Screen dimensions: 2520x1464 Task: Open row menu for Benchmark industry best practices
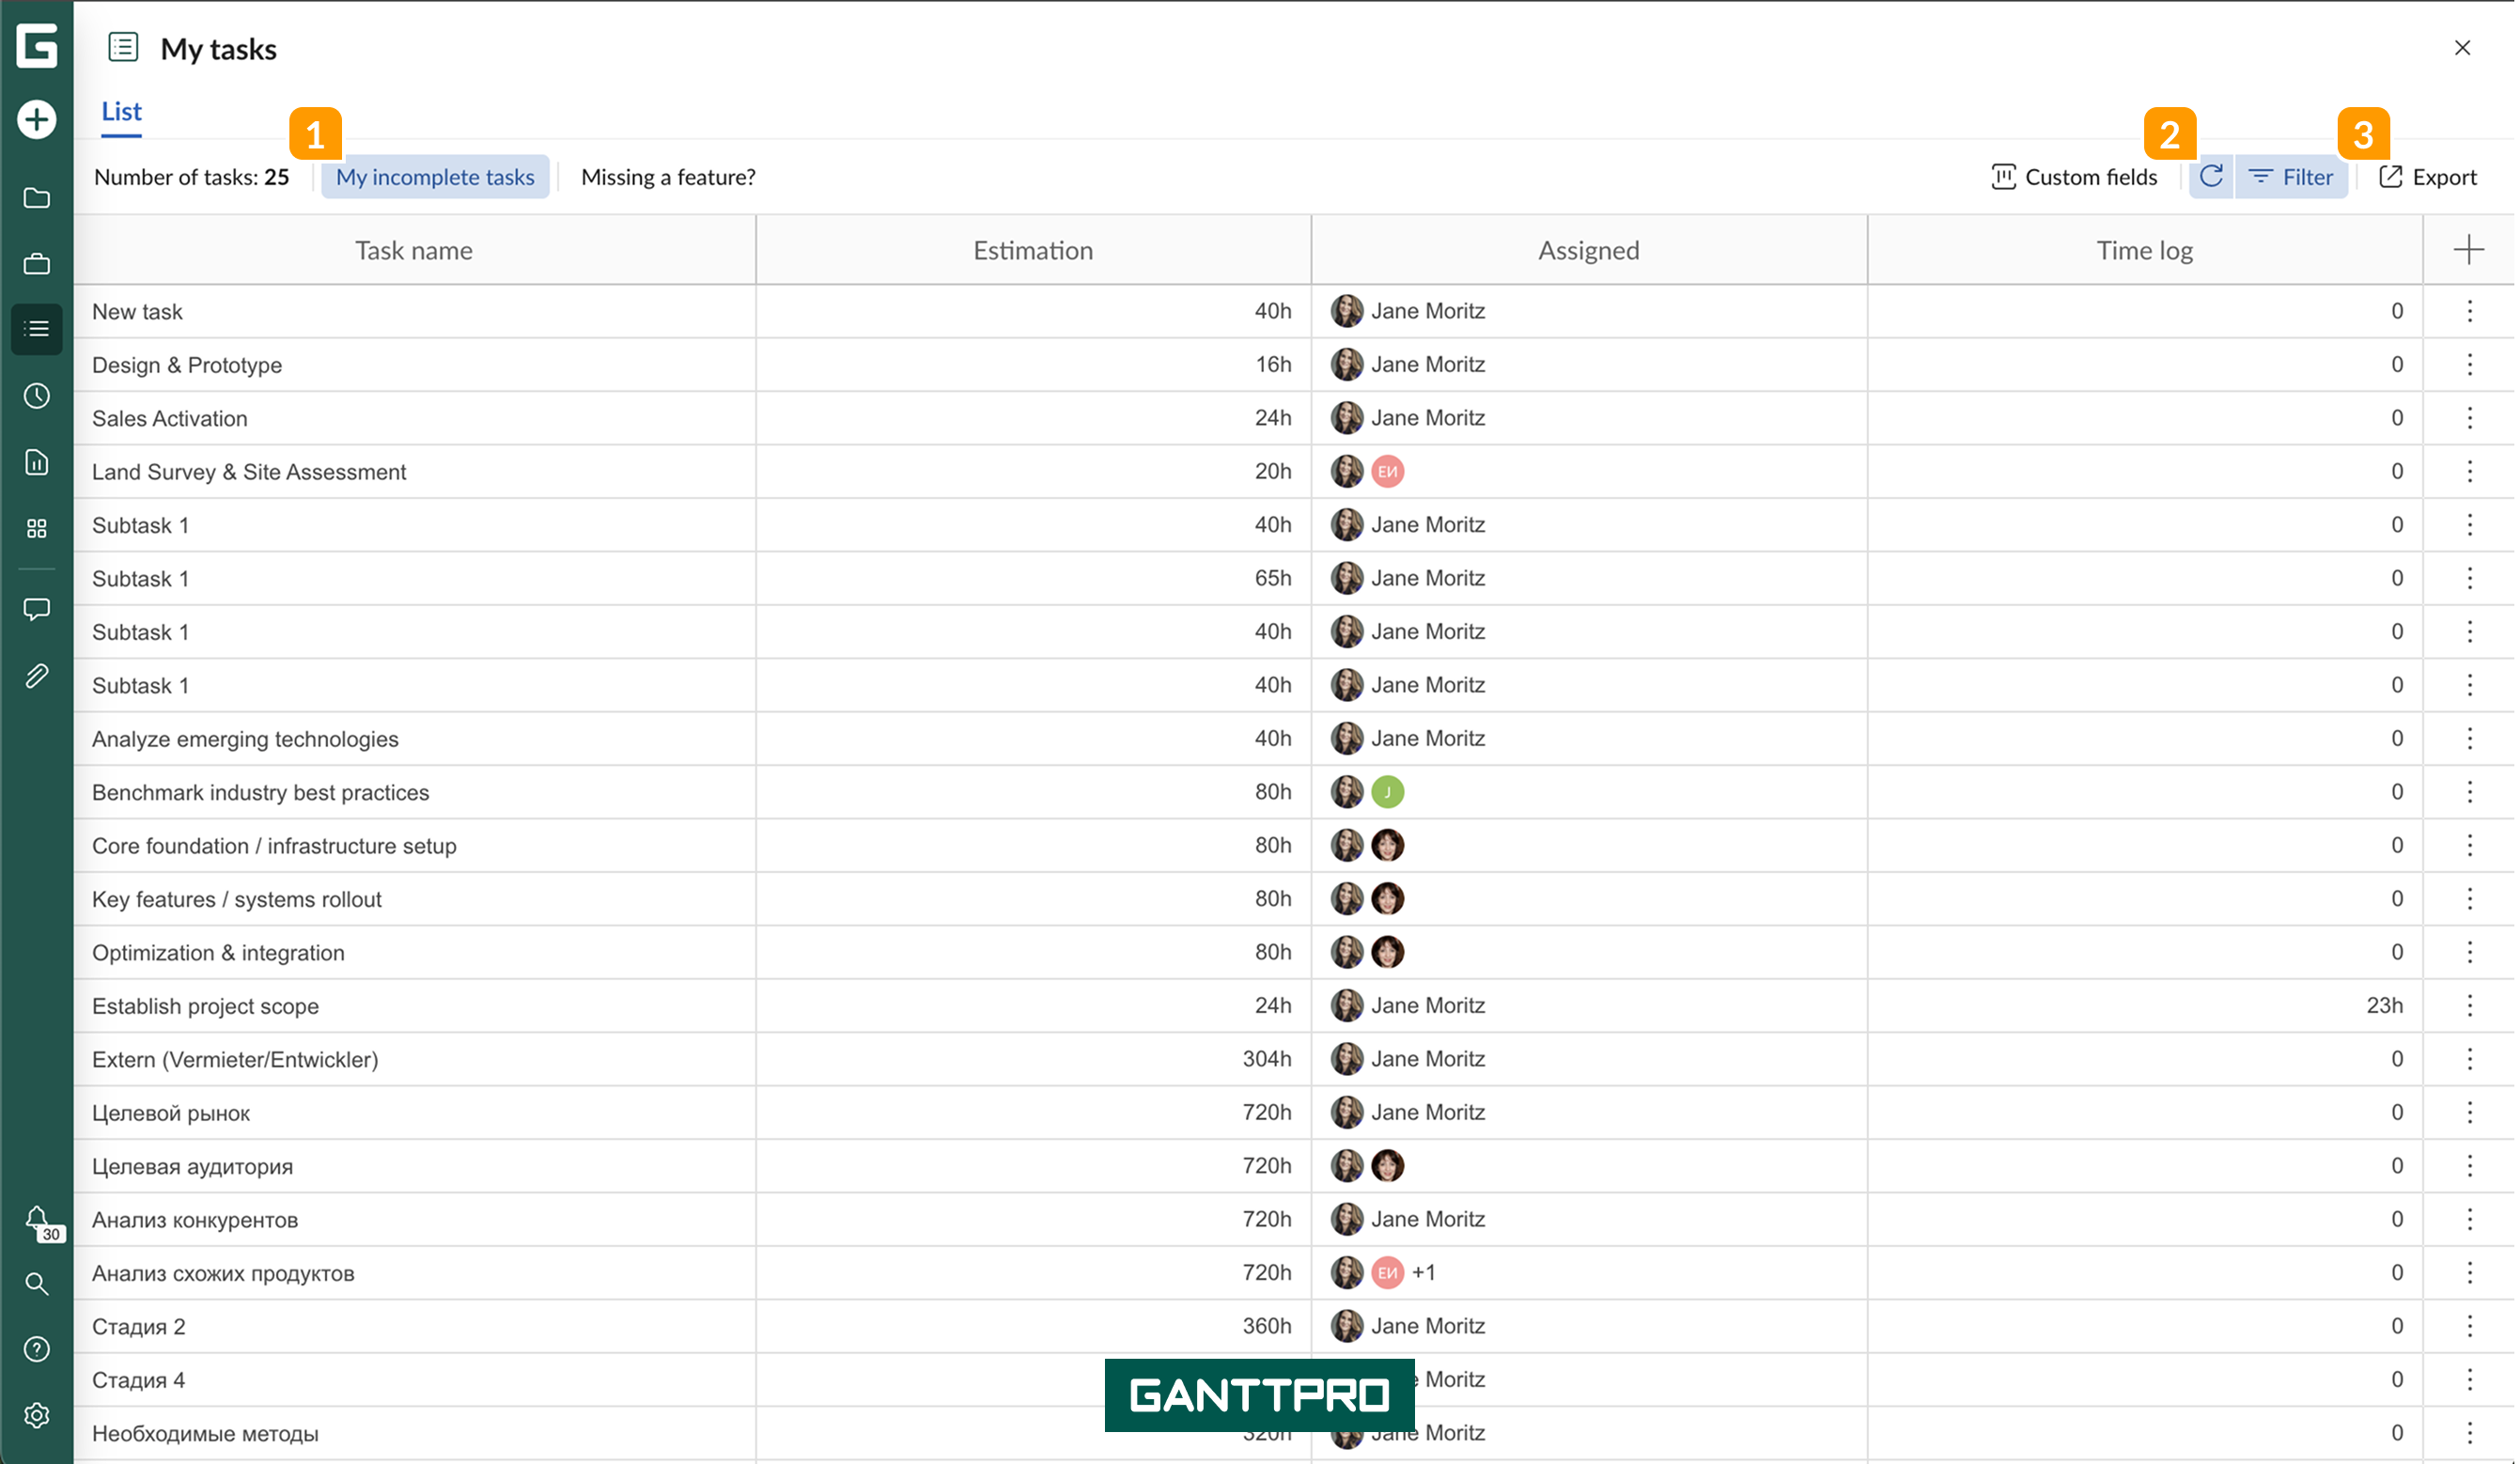tap(2469, 792)
